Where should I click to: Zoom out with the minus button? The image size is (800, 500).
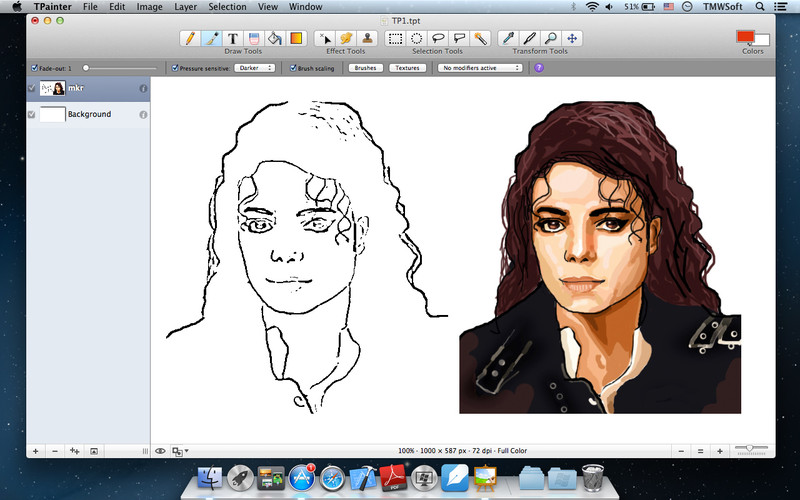coord(681,451)
